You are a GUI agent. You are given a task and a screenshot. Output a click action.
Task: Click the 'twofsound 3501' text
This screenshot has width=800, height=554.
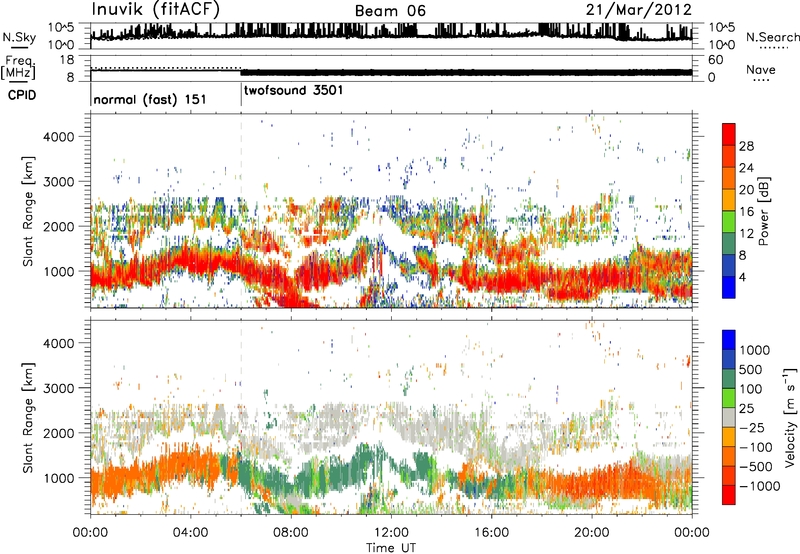tap(294, 90)
